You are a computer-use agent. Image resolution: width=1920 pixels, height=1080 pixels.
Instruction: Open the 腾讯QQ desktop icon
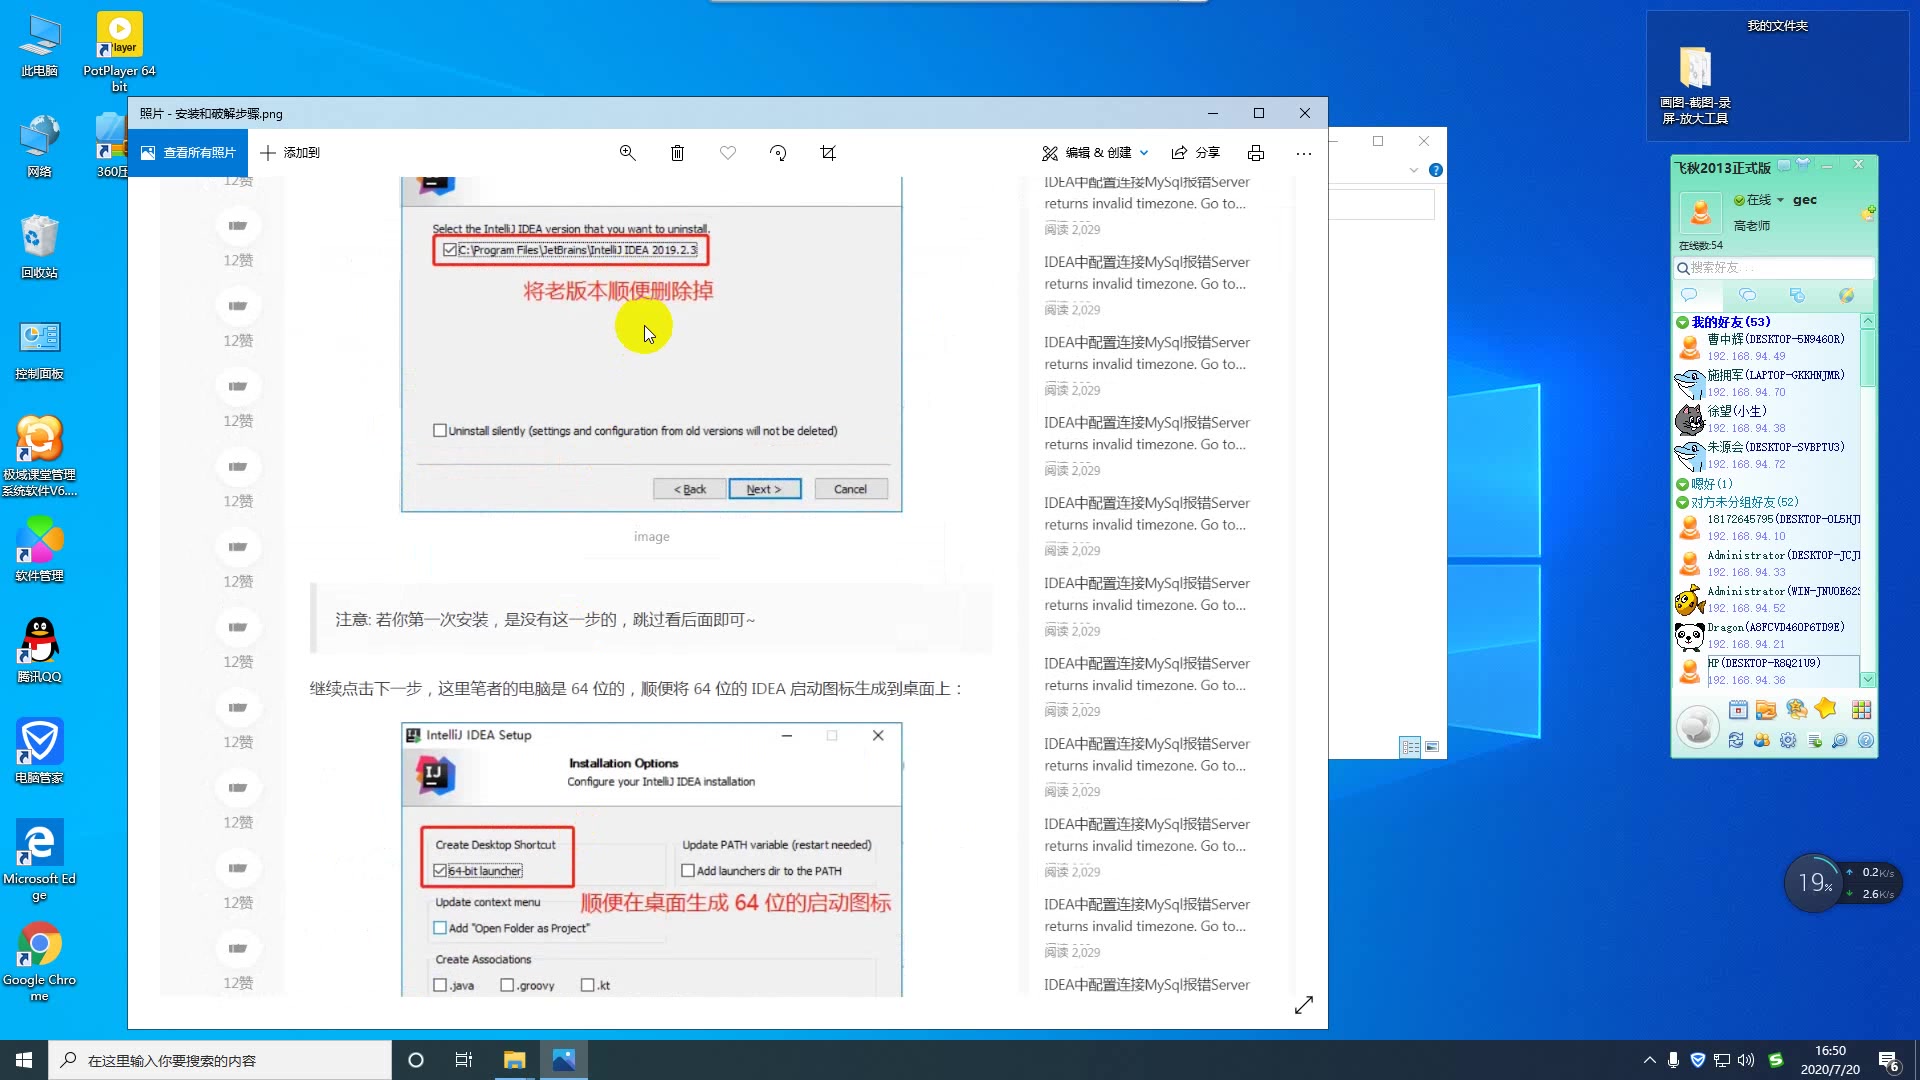pyautogui.click(x=39, y=650)
